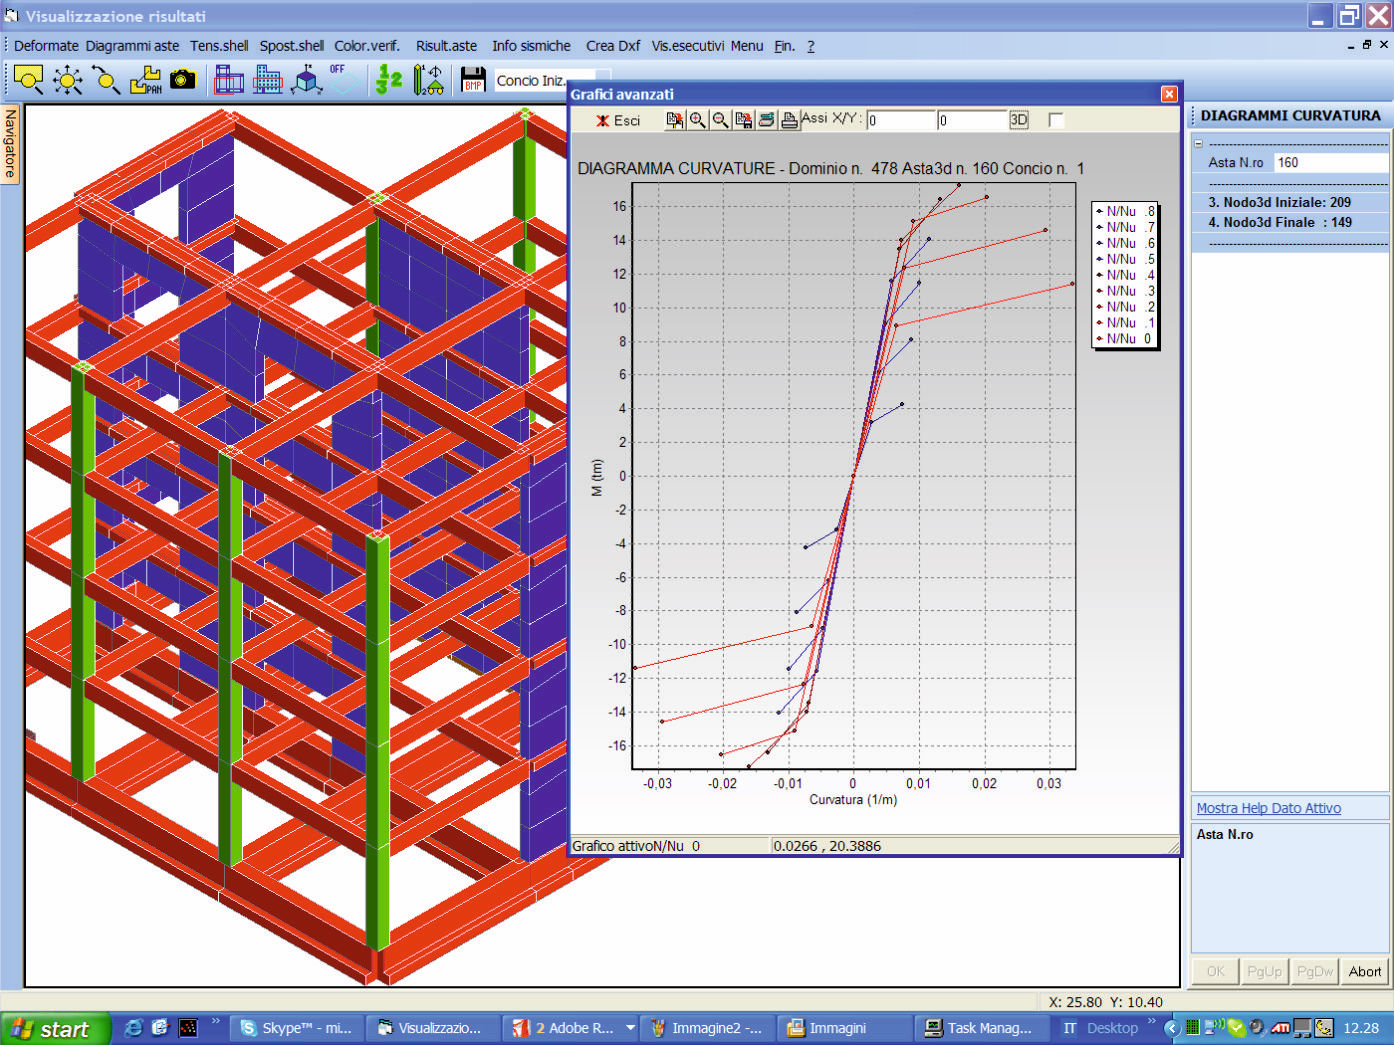1394x1045 pixels.
Task: Open the Spost.shell menu
Action: pyautogui.click(x=292, y=46)
